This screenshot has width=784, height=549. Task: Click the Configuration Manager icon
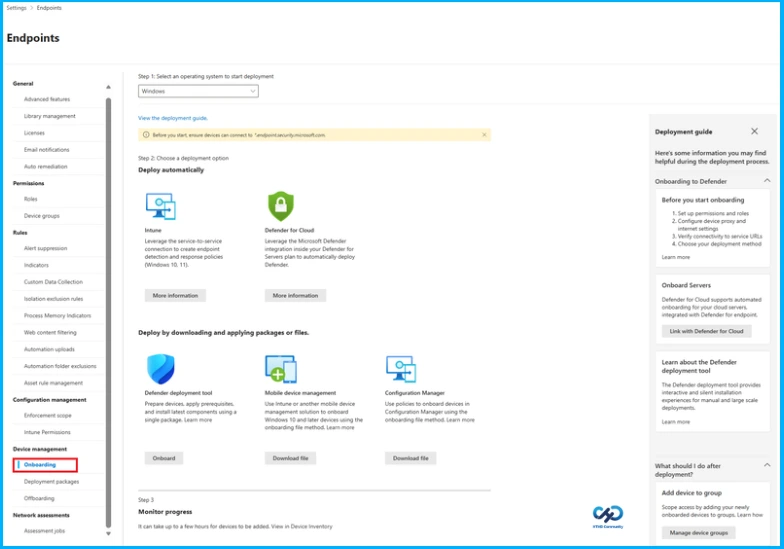pyautogui.click(x=401, y=369)
